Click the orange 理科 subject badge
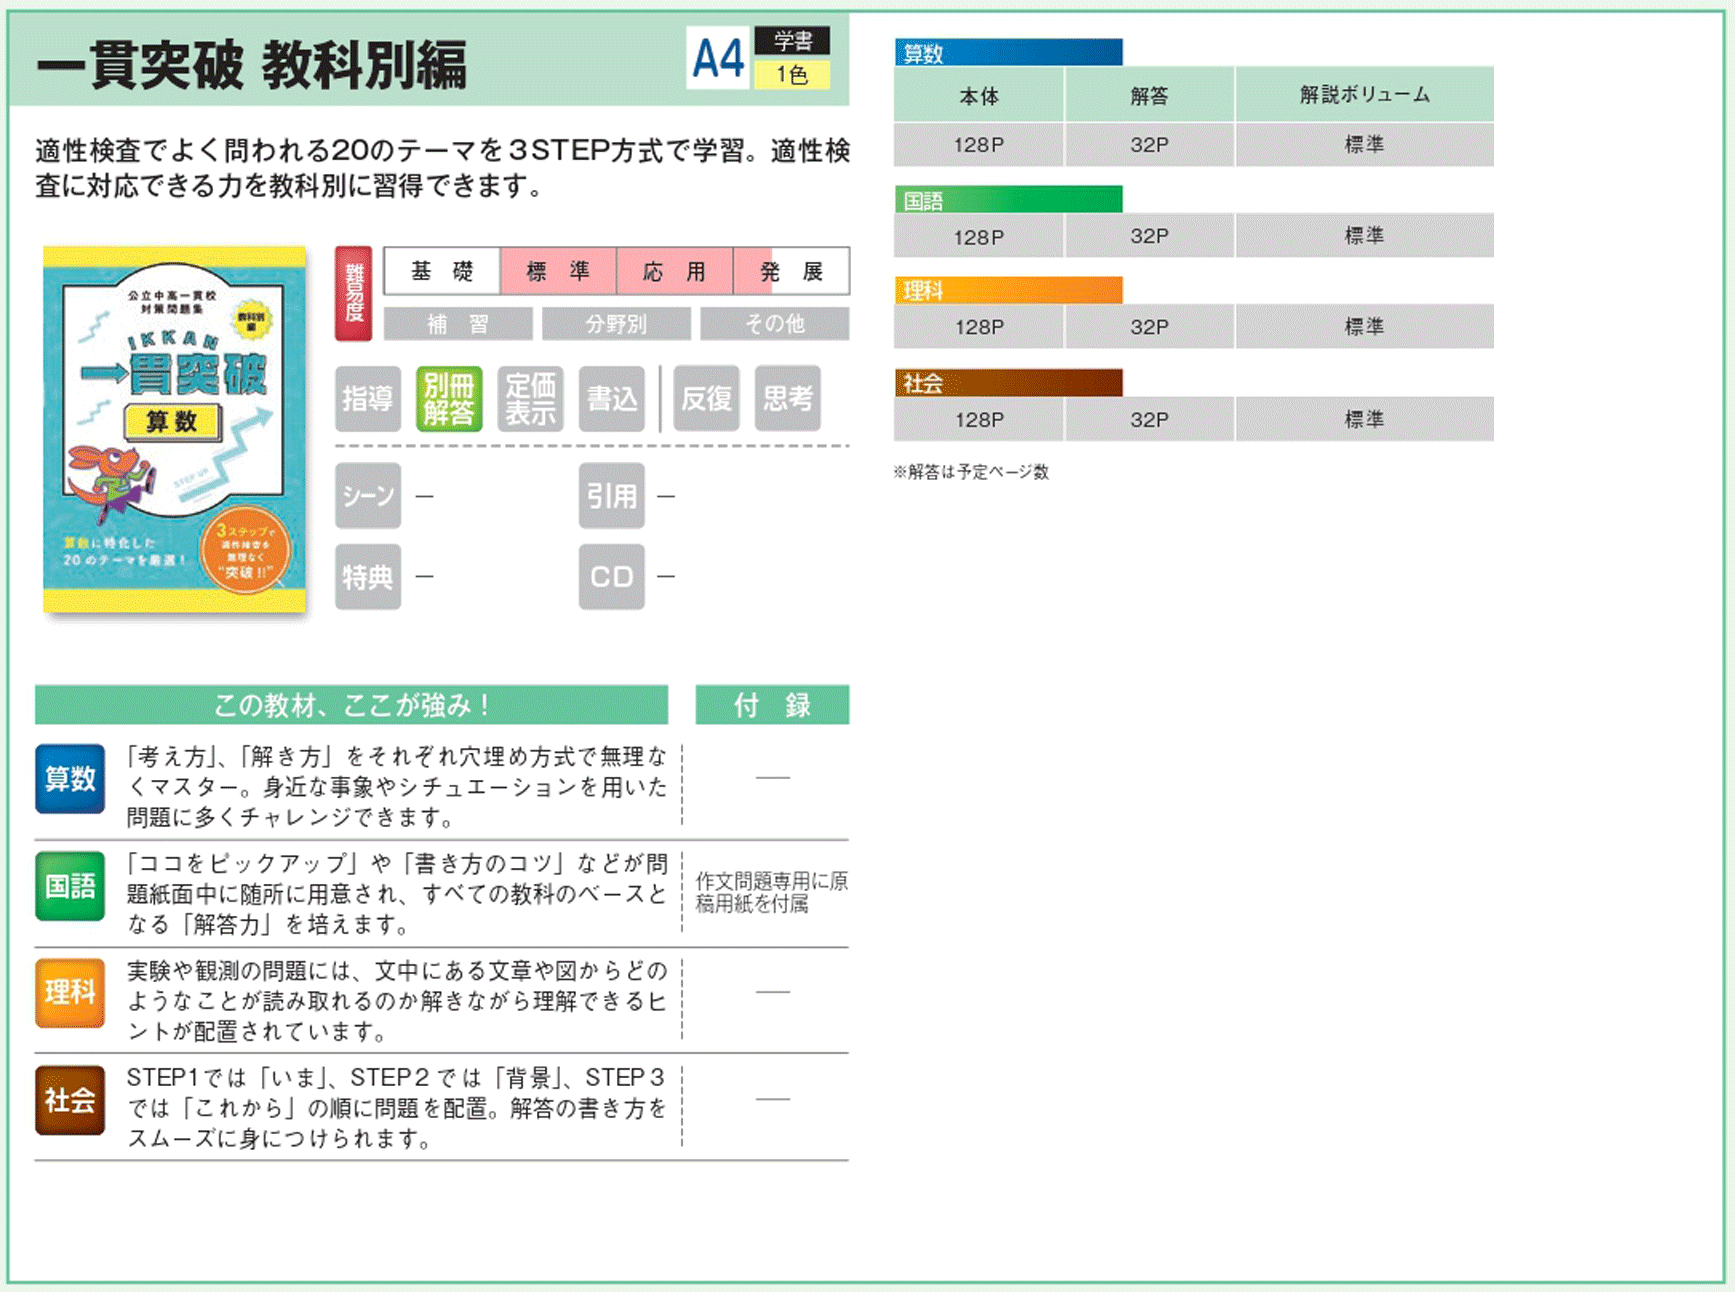This screenshot has width=1735, height=1292. pyautogui.click(x=70, y=992)
